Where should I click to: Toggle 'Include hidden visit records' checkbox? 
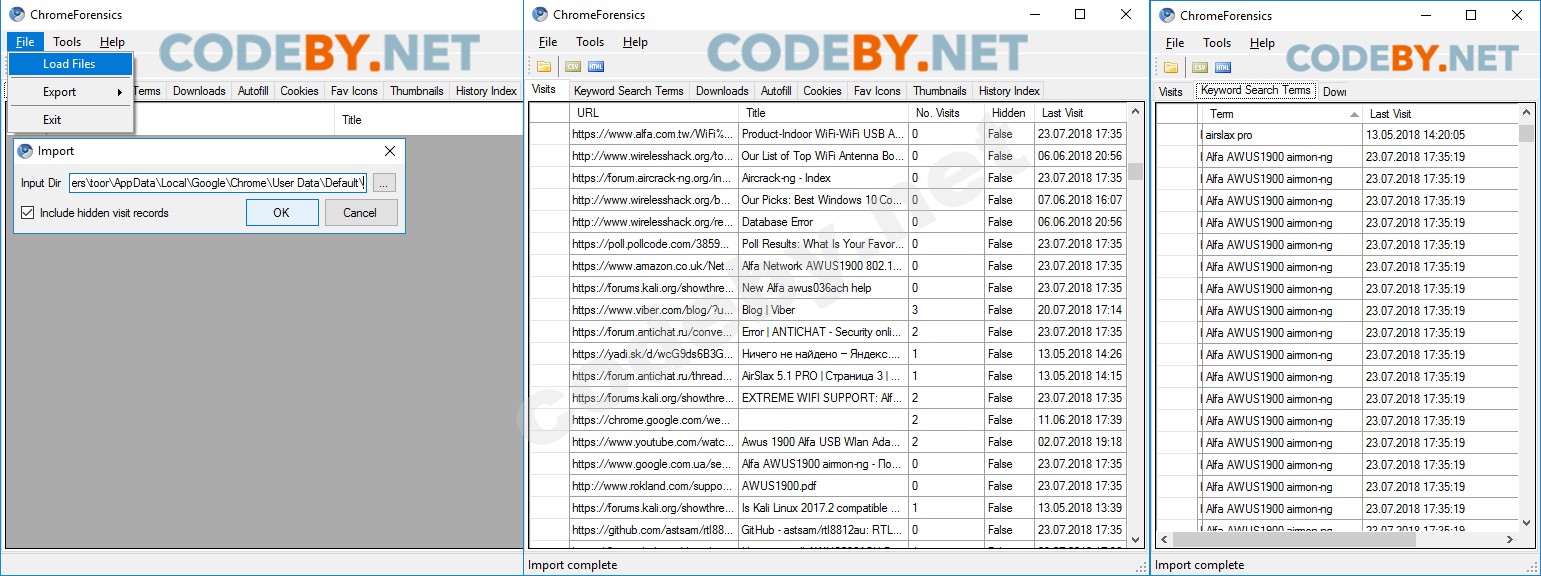point(28,213)
